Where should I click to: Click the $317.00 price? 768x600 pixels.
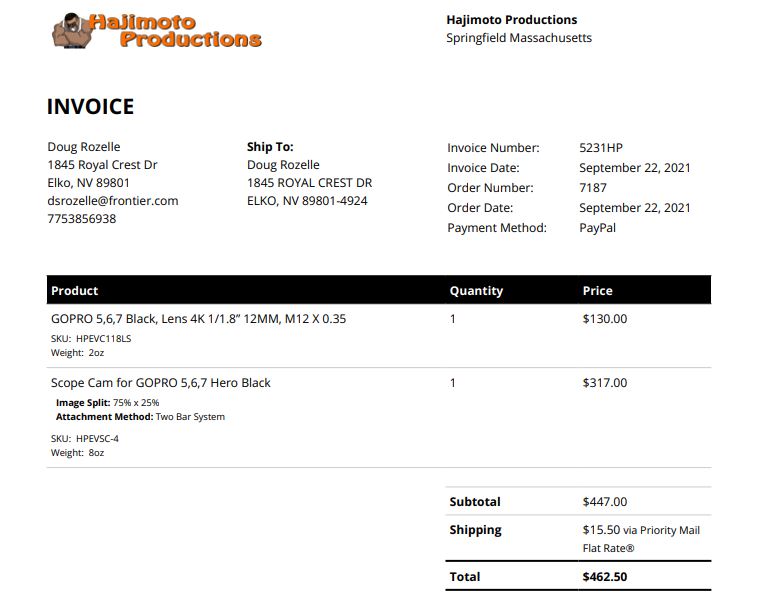[x=605, y=383]
